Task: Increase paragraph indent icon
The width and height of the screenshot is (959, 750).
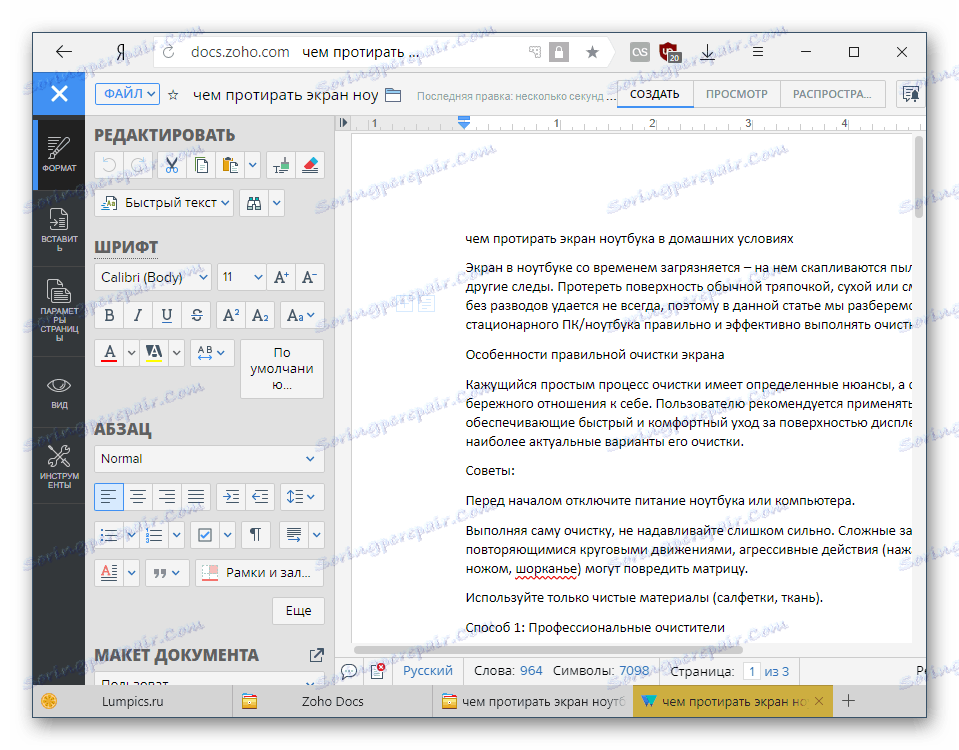Action: point(231,497)
